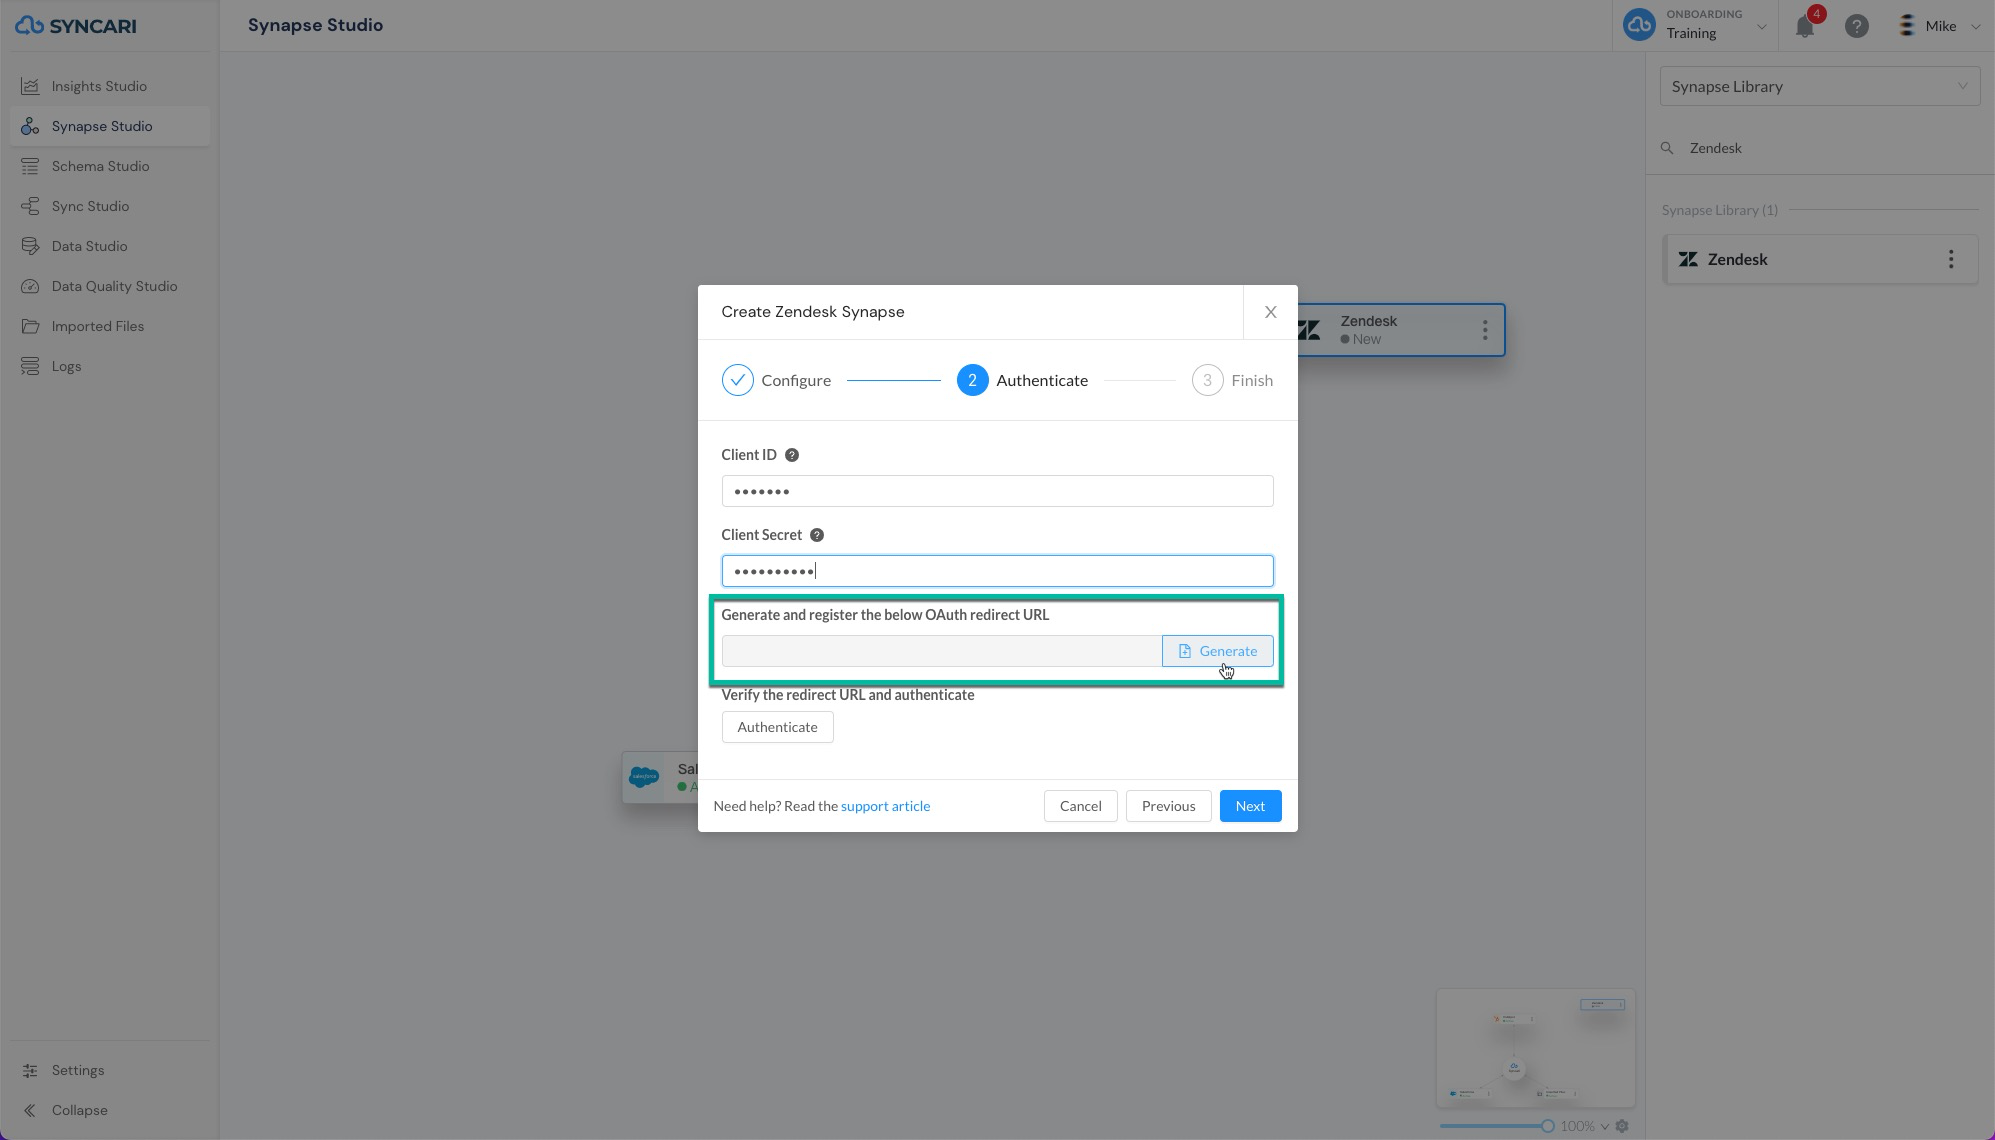Focus the Client ID field

point(997,491)
